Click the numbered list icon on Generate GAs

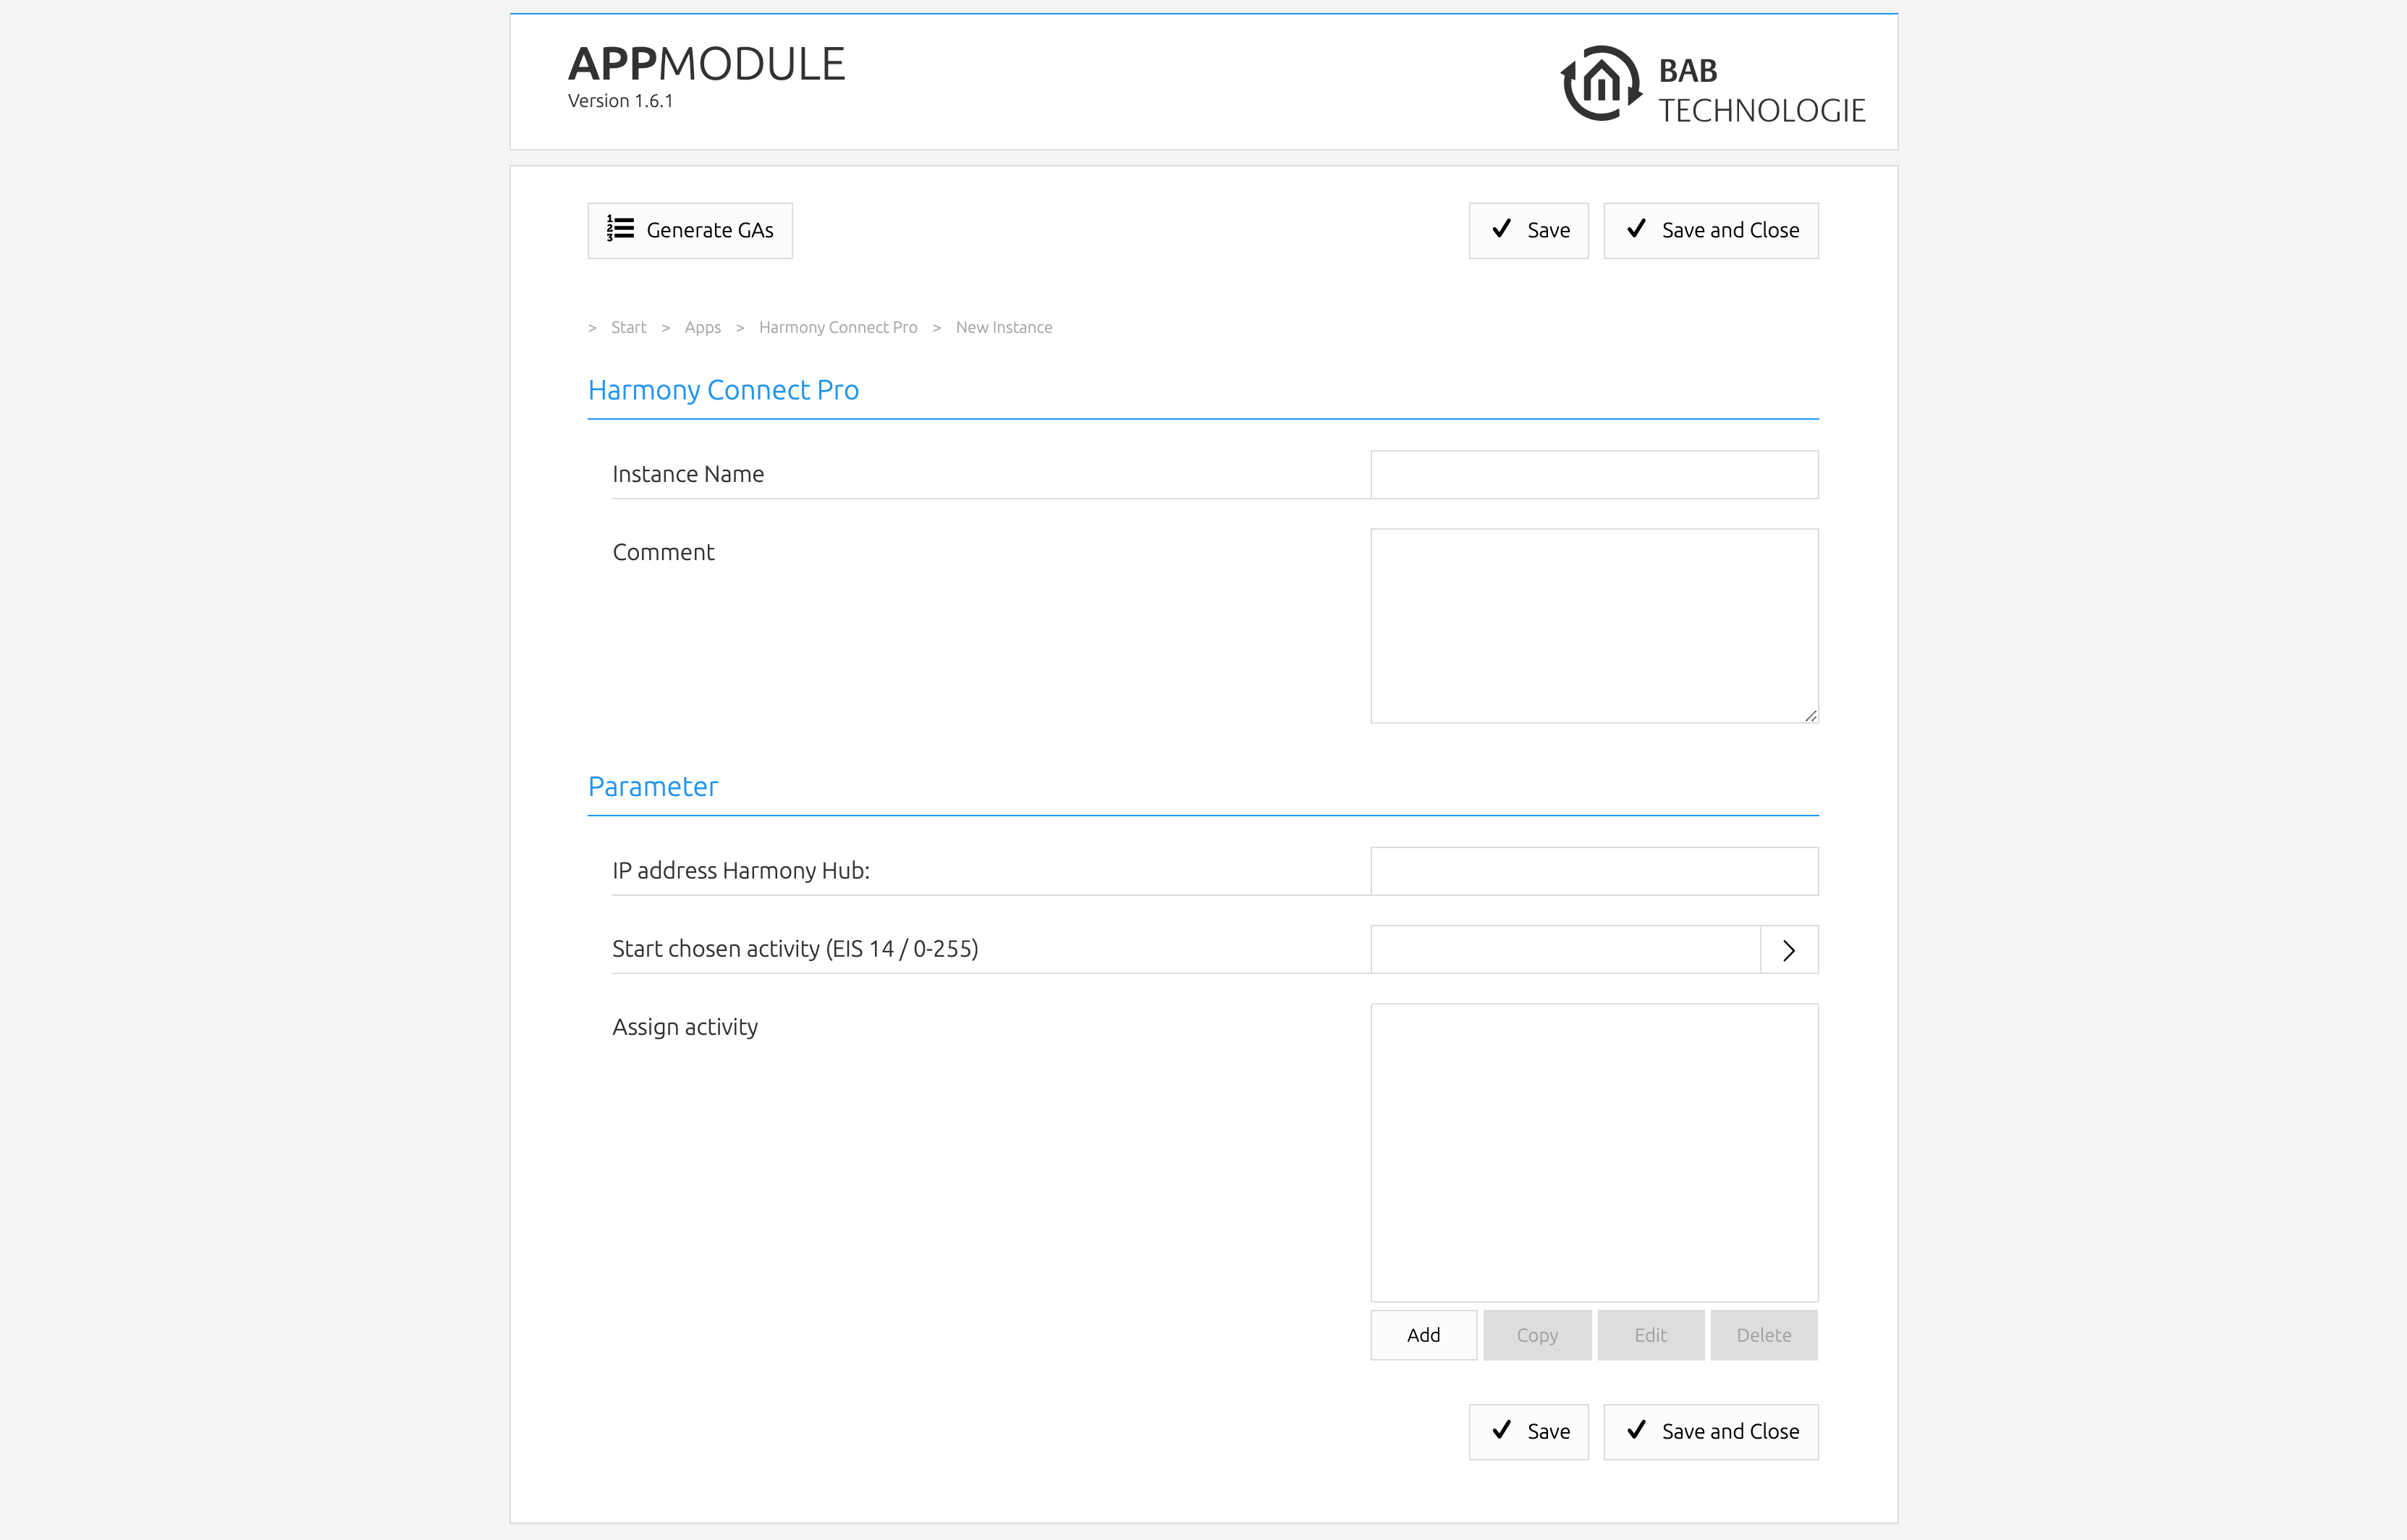pyautogui.click(x=620, y=229)
